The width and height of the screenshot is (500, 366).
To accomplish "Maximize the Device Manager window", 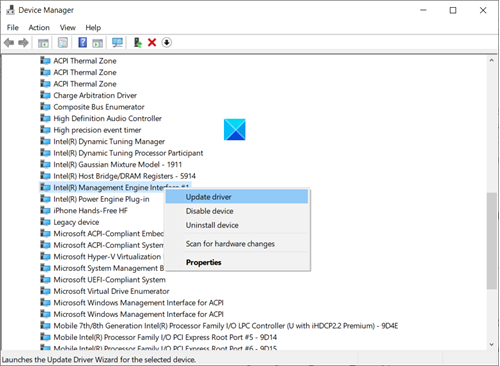I will (x=453, y=10).
